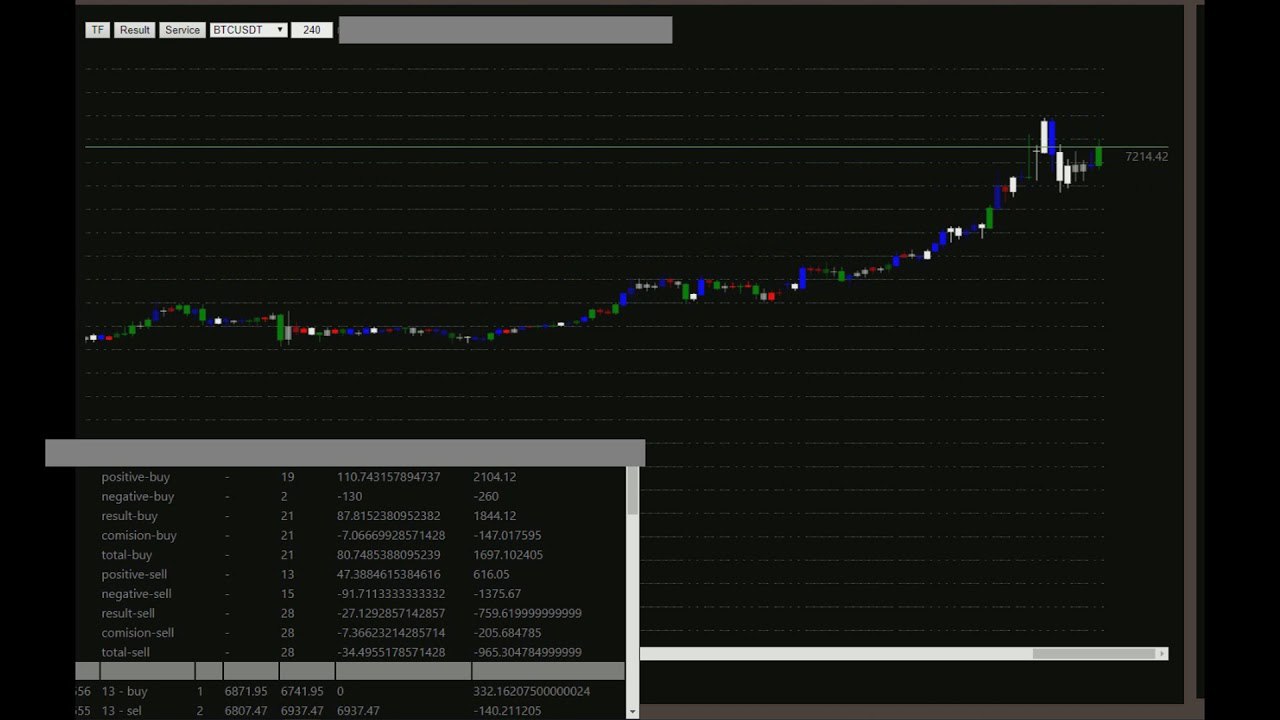Select the positive-sell row label
This screenshot has height=720, width=1280.
coord(134,574)
